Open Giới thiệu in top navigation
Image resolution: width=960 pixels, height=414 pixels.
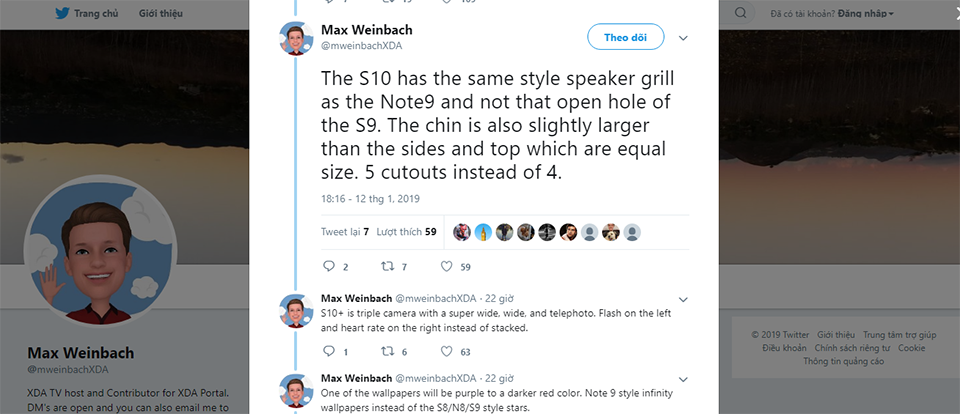pyautogui.click(x=160, y=13)
